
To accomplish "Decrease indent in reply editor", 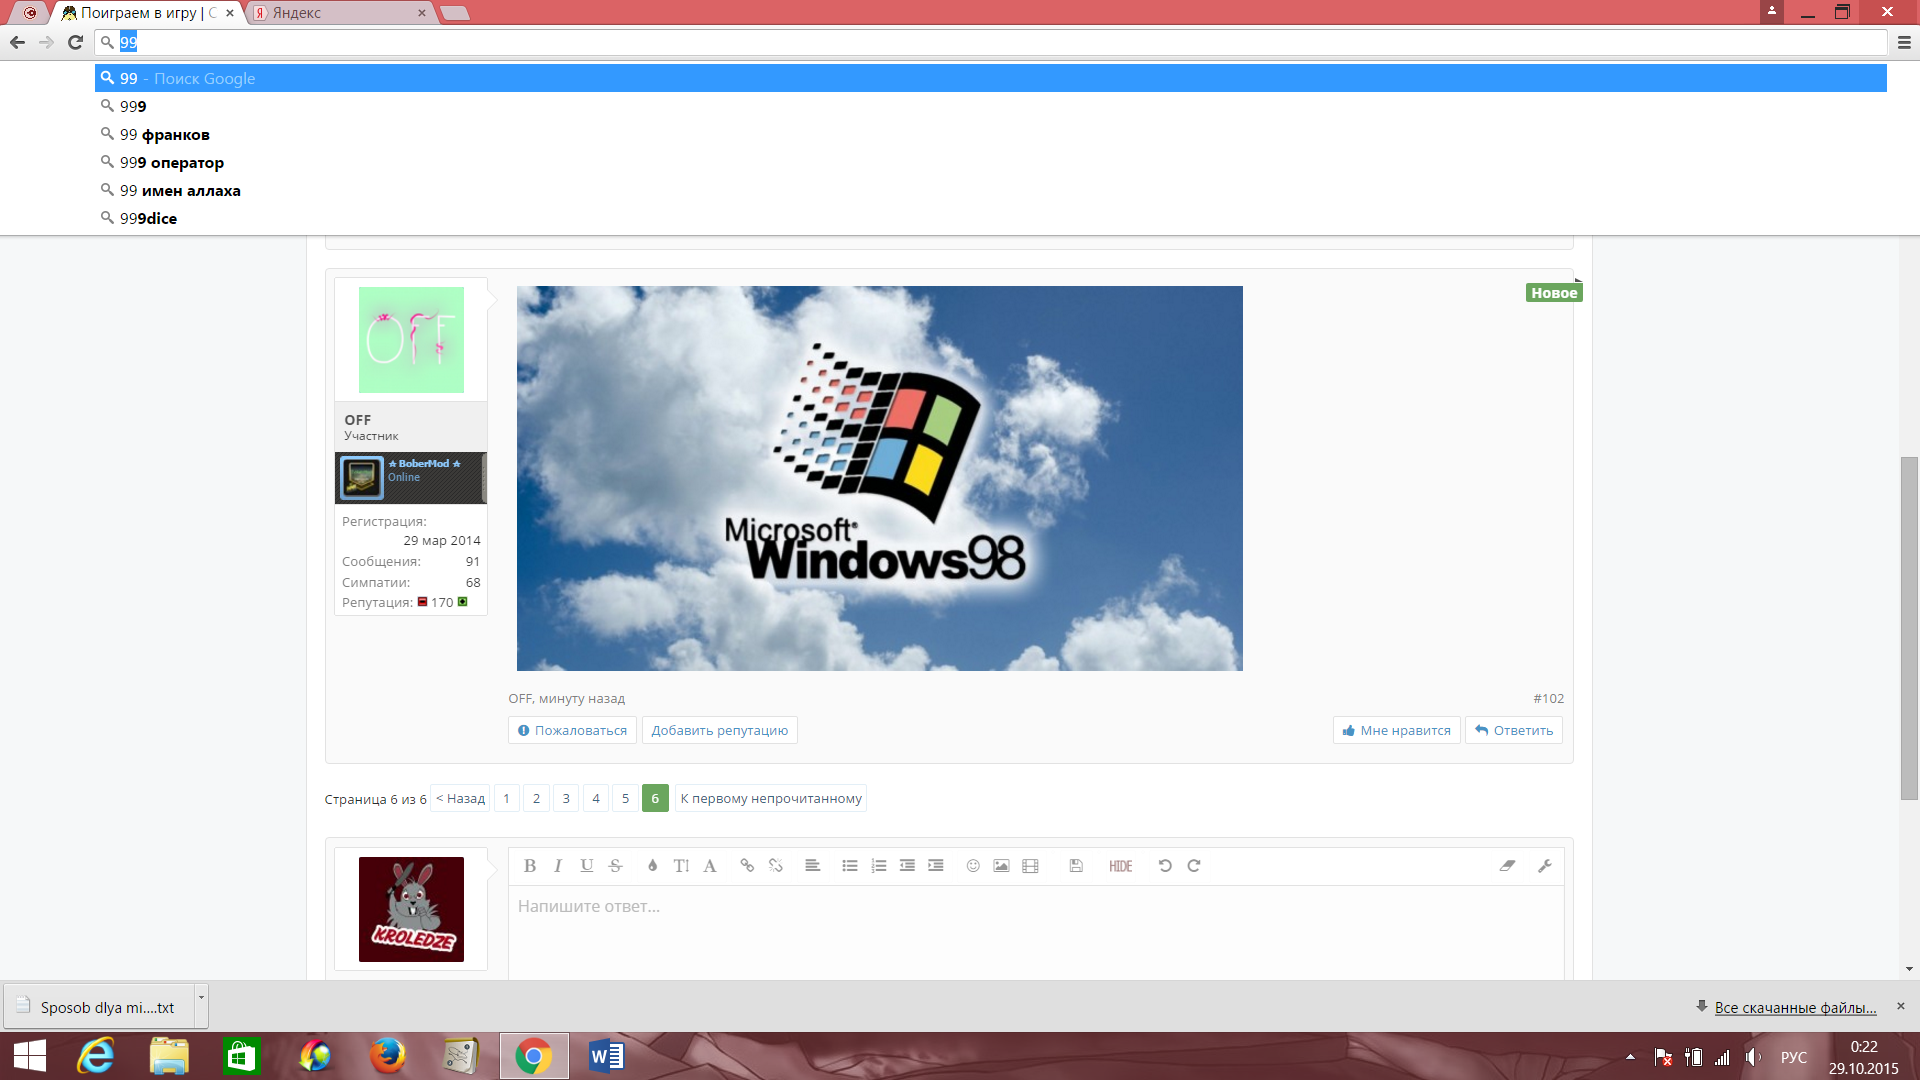I will (907, 866).
